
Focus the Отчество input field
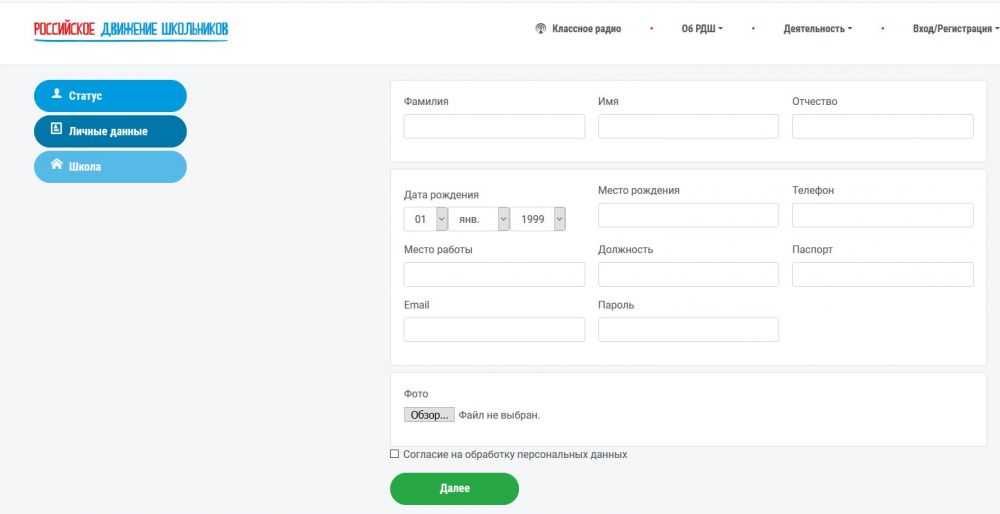point(883,126)
